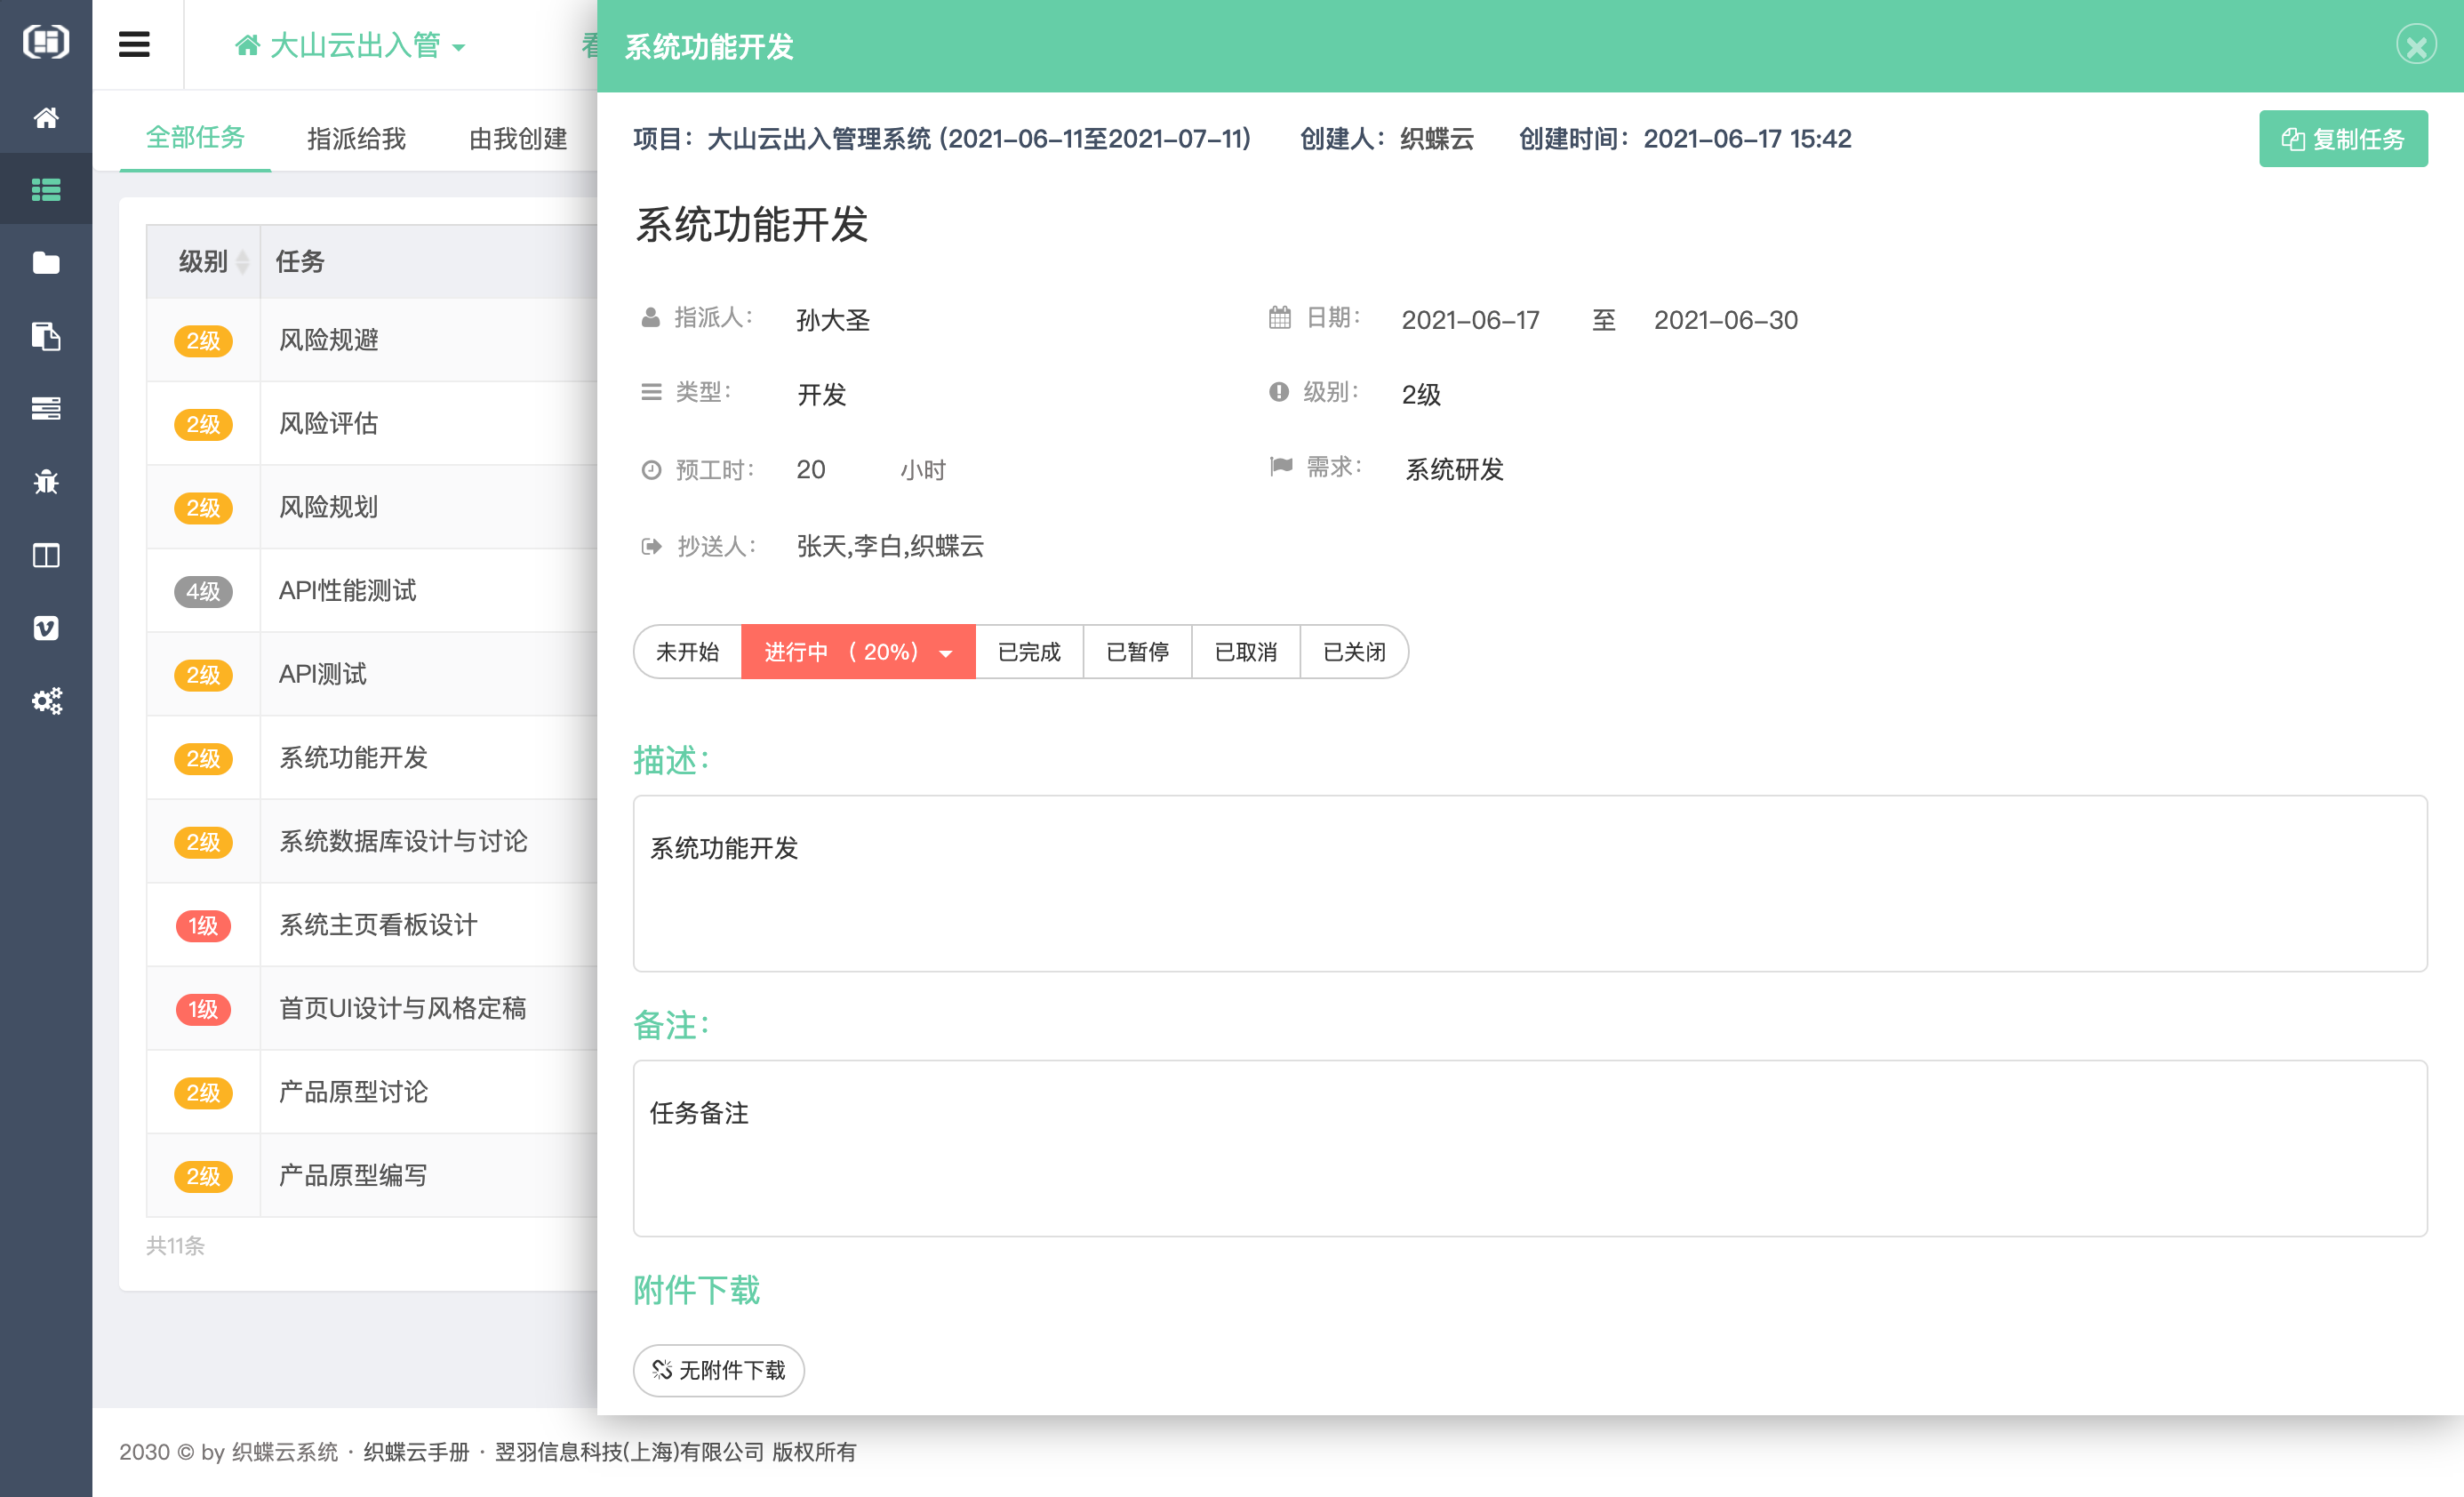This screenshot has height=1497, width=2464.
Task: Open the folder icon in sidebar
Action: [46, 263]
